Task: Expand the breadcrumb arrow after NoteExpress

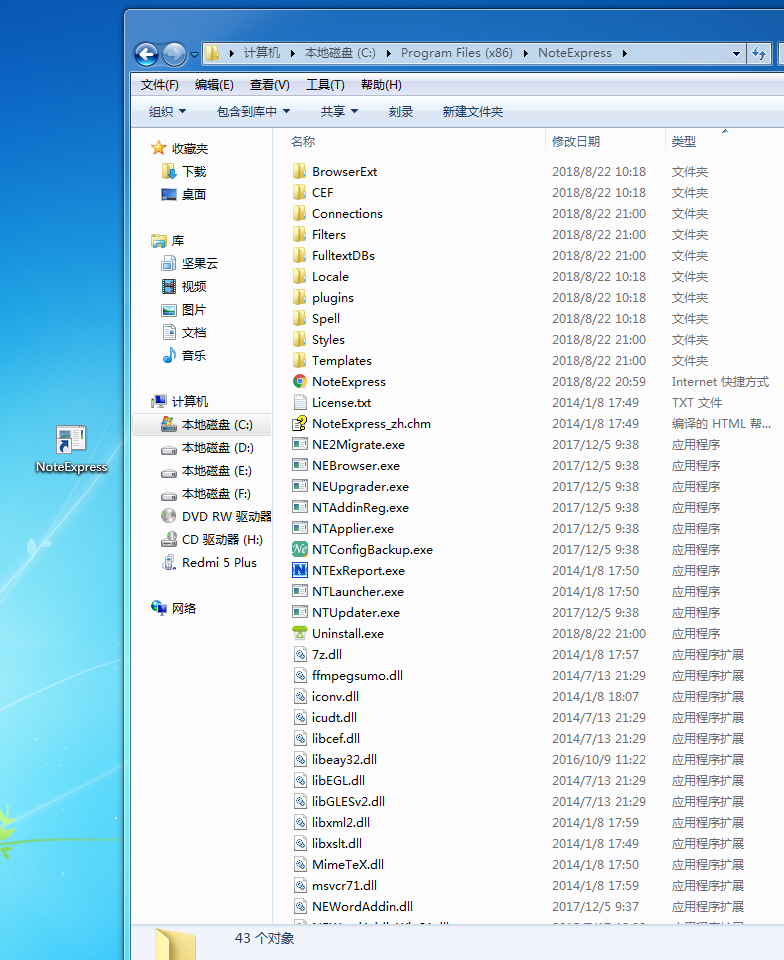Action: pyautogui.click(x=624, y=53)
